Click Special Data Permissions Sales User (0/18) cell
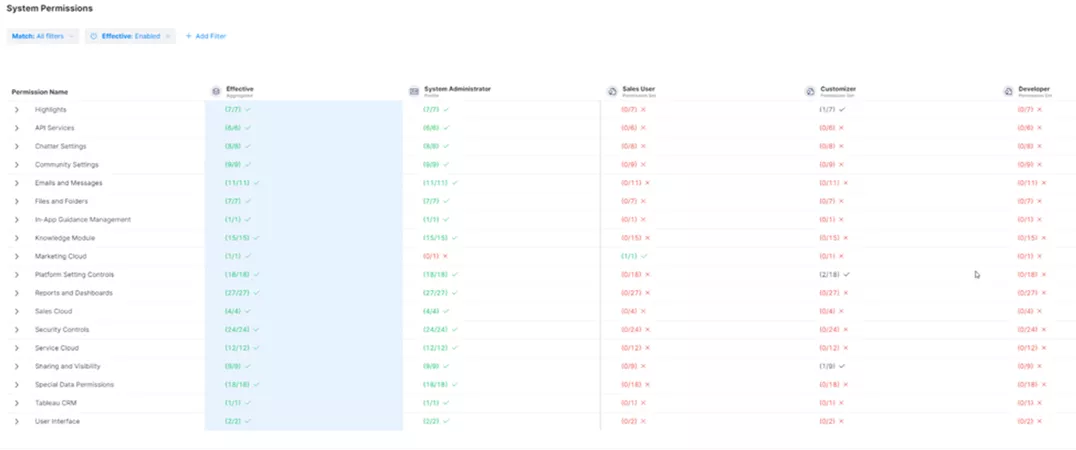Image resolution: width=1076 pixels, height=450 pixels. point(636,385)
